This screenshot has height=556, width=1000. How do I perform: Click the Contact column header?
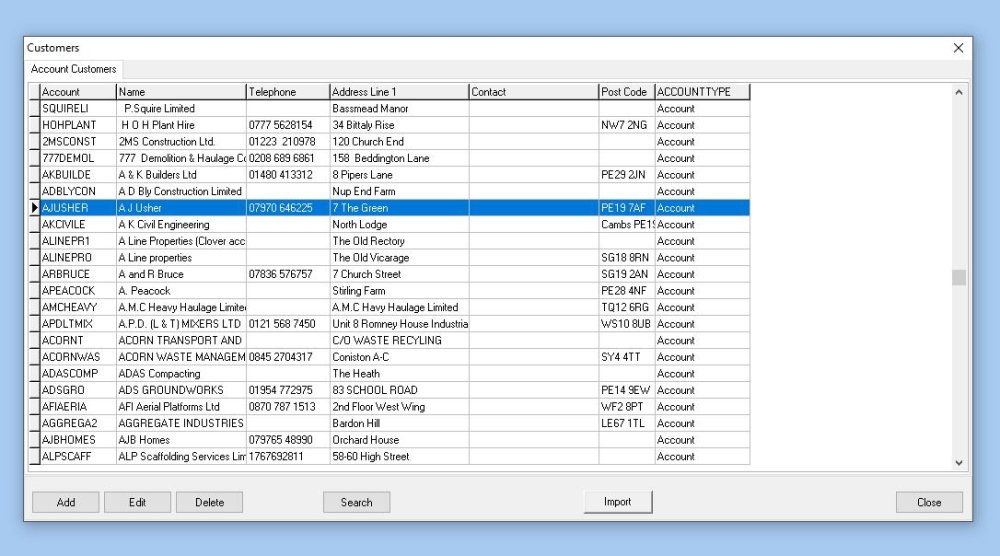tap(534, 92)
